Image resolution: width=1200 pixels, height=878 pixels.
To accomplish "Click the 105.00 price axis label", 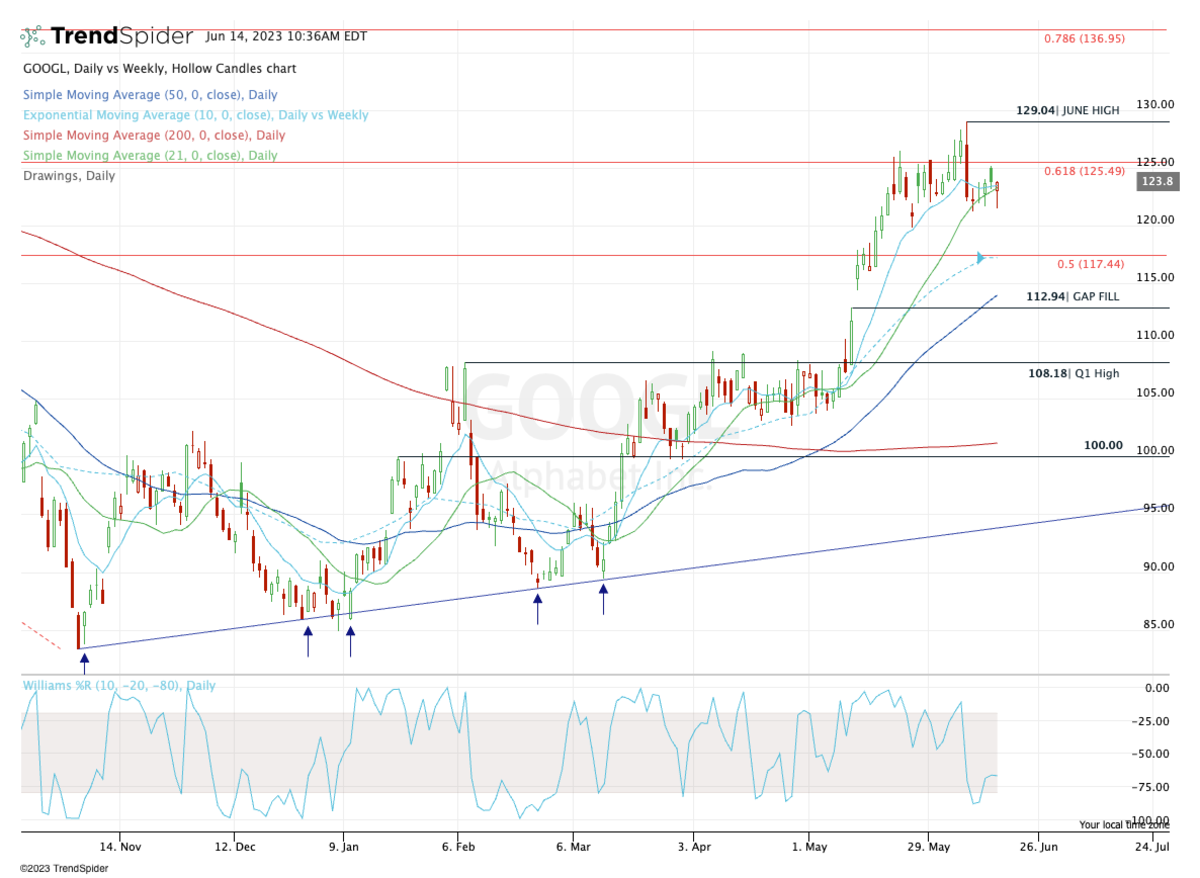I will coord(1155,392).
